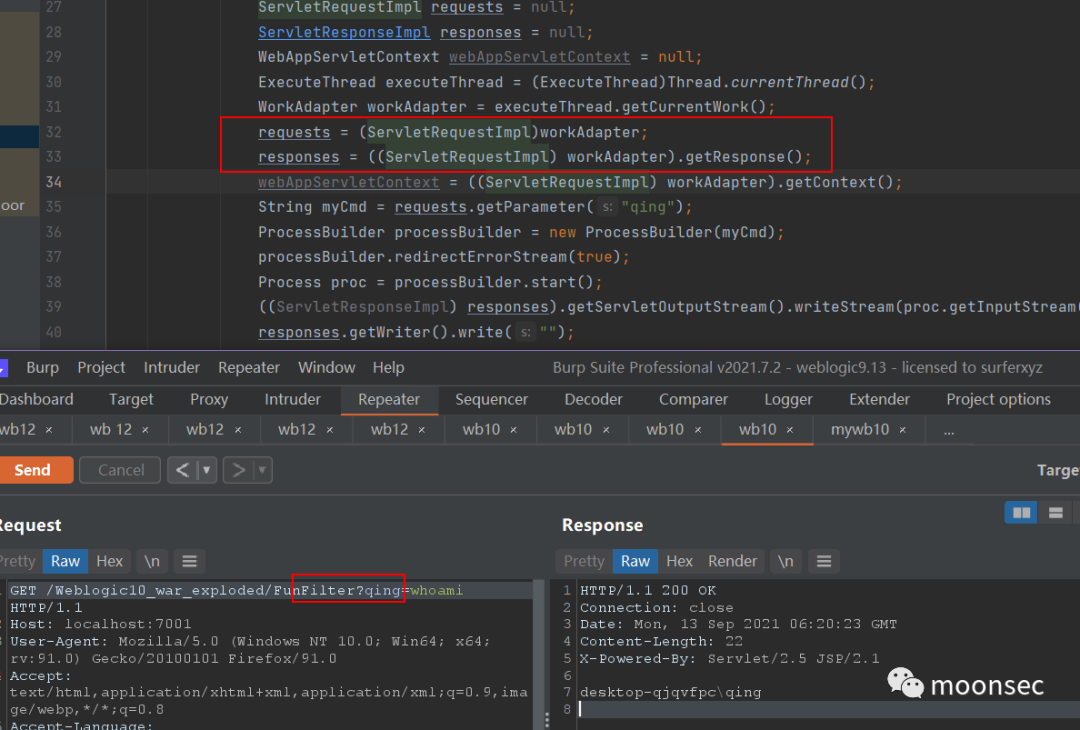Select the Repeater tool tab
Image resolution: width=1080 pixels, height=730 pixels.
click(389, 399)
